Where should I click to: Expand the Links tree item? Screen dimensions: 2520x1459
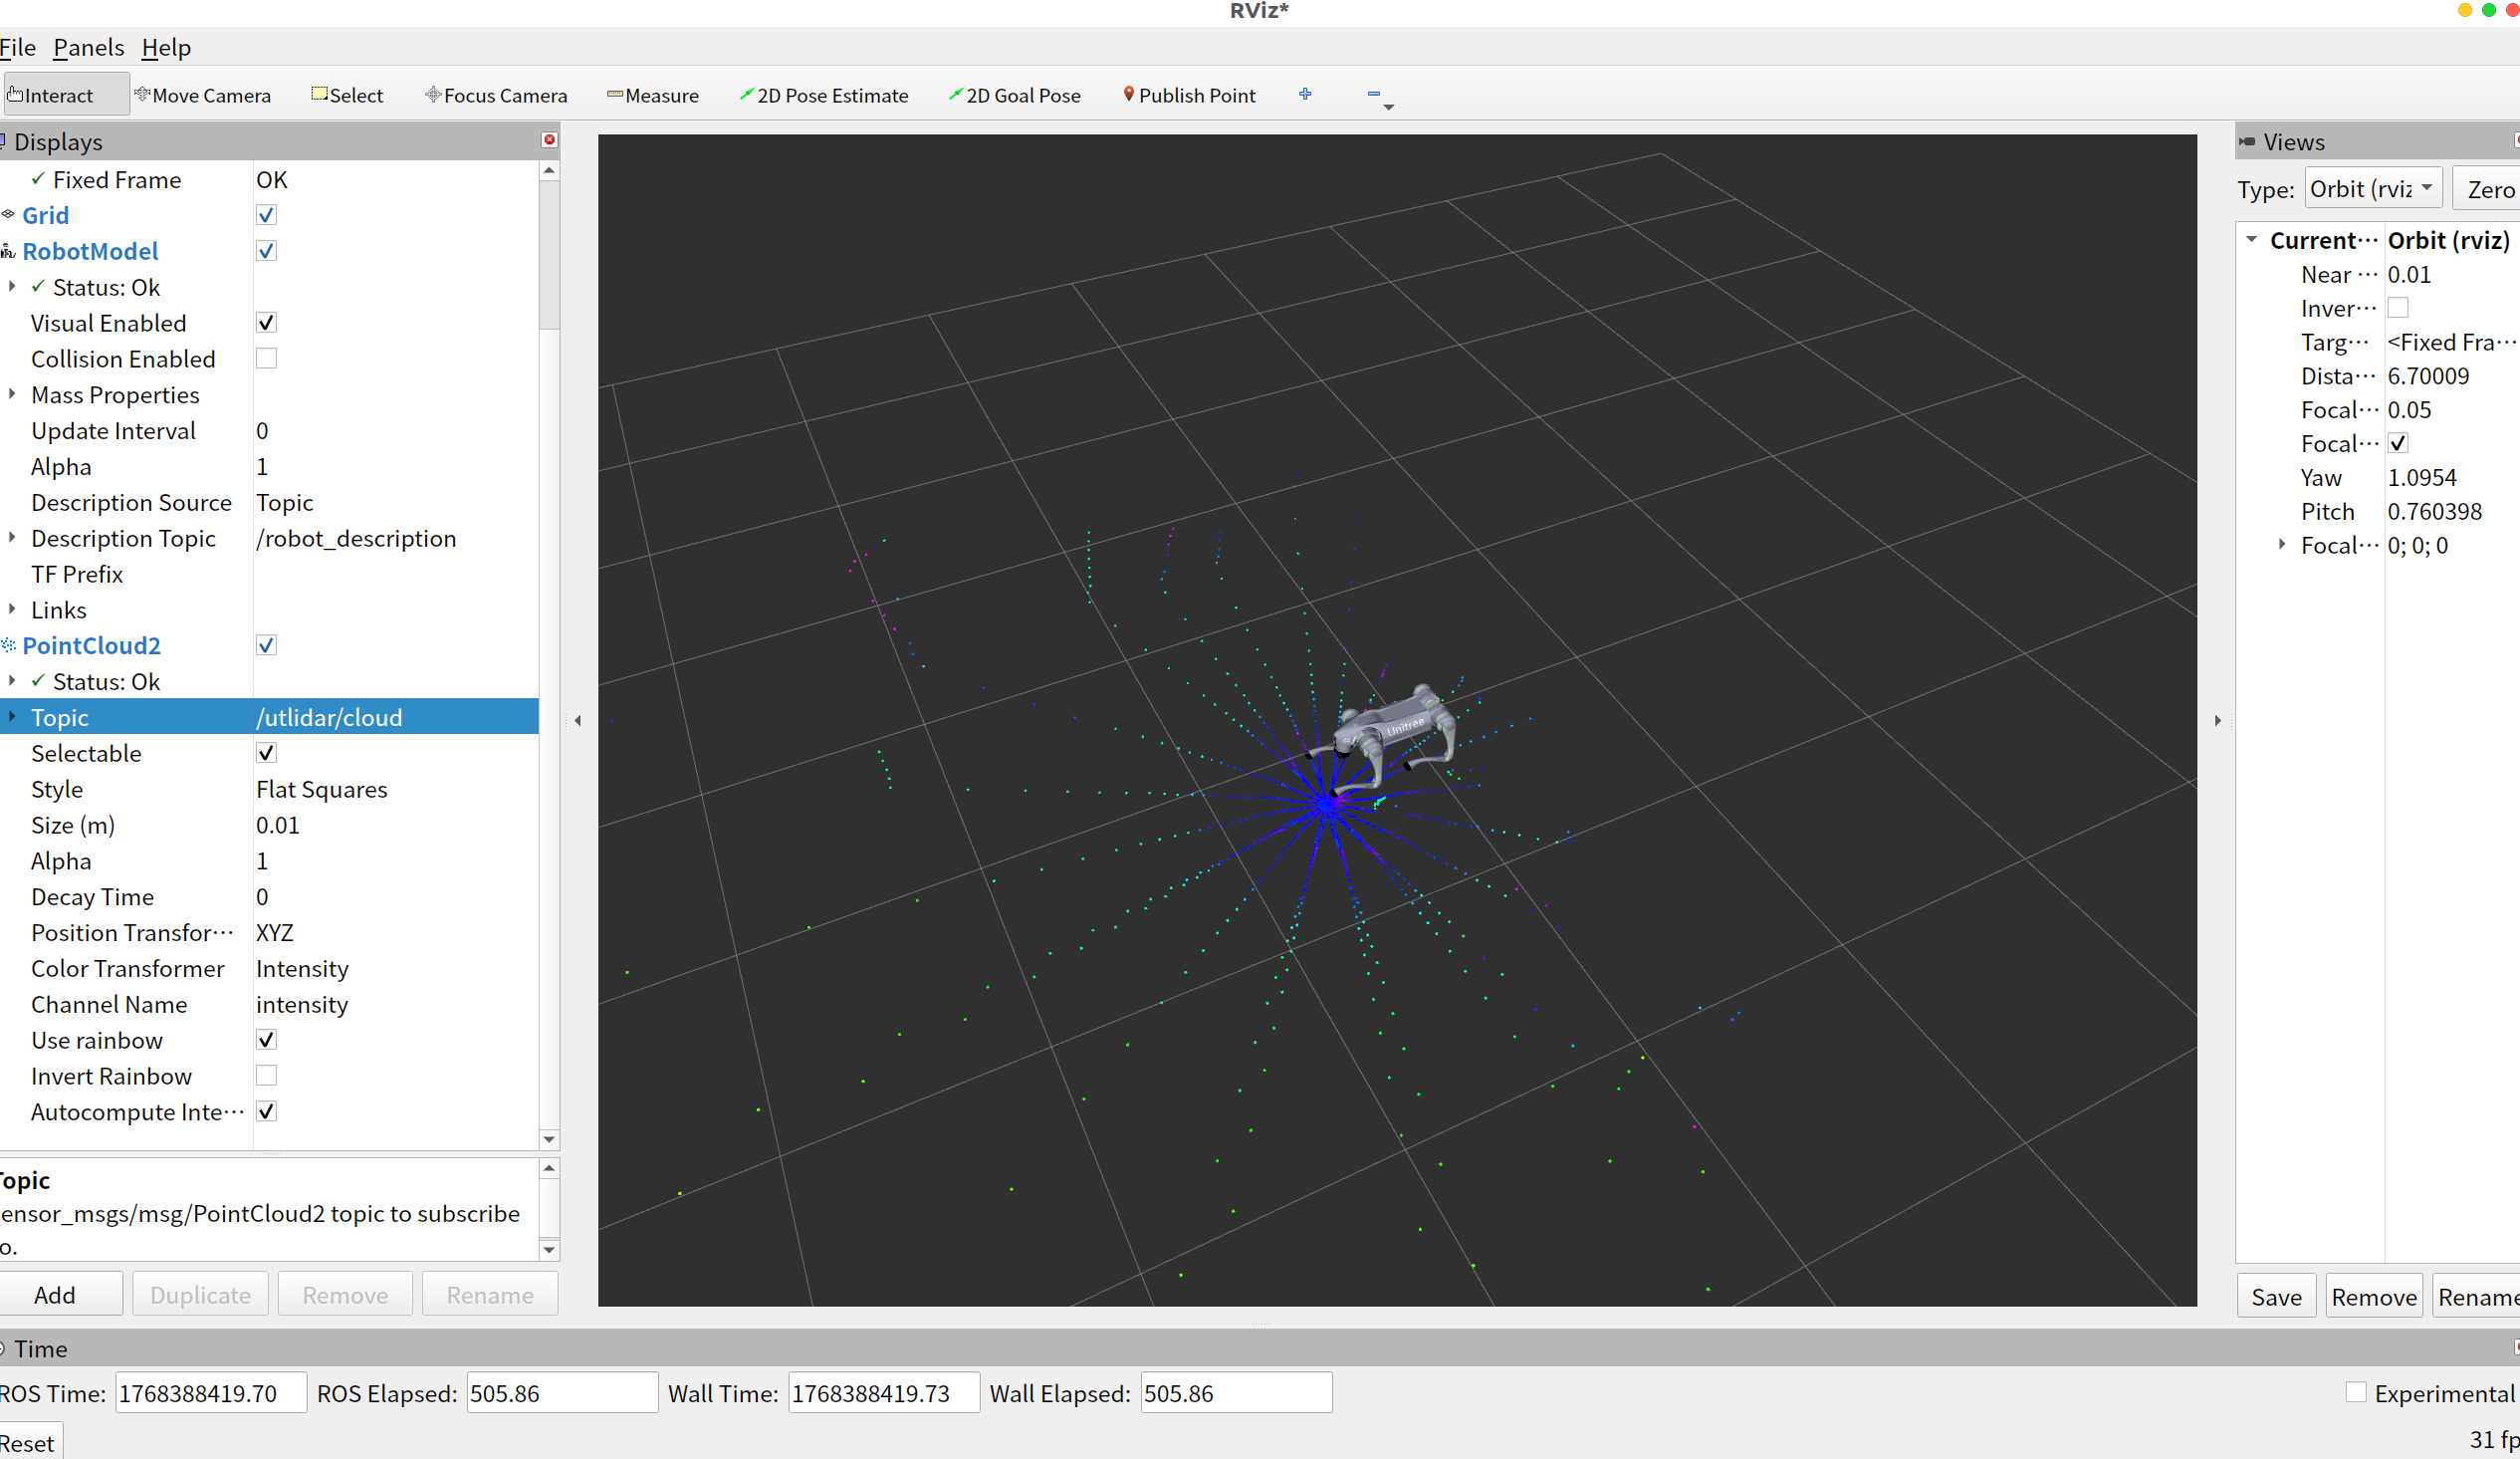[x=12, y=609]
